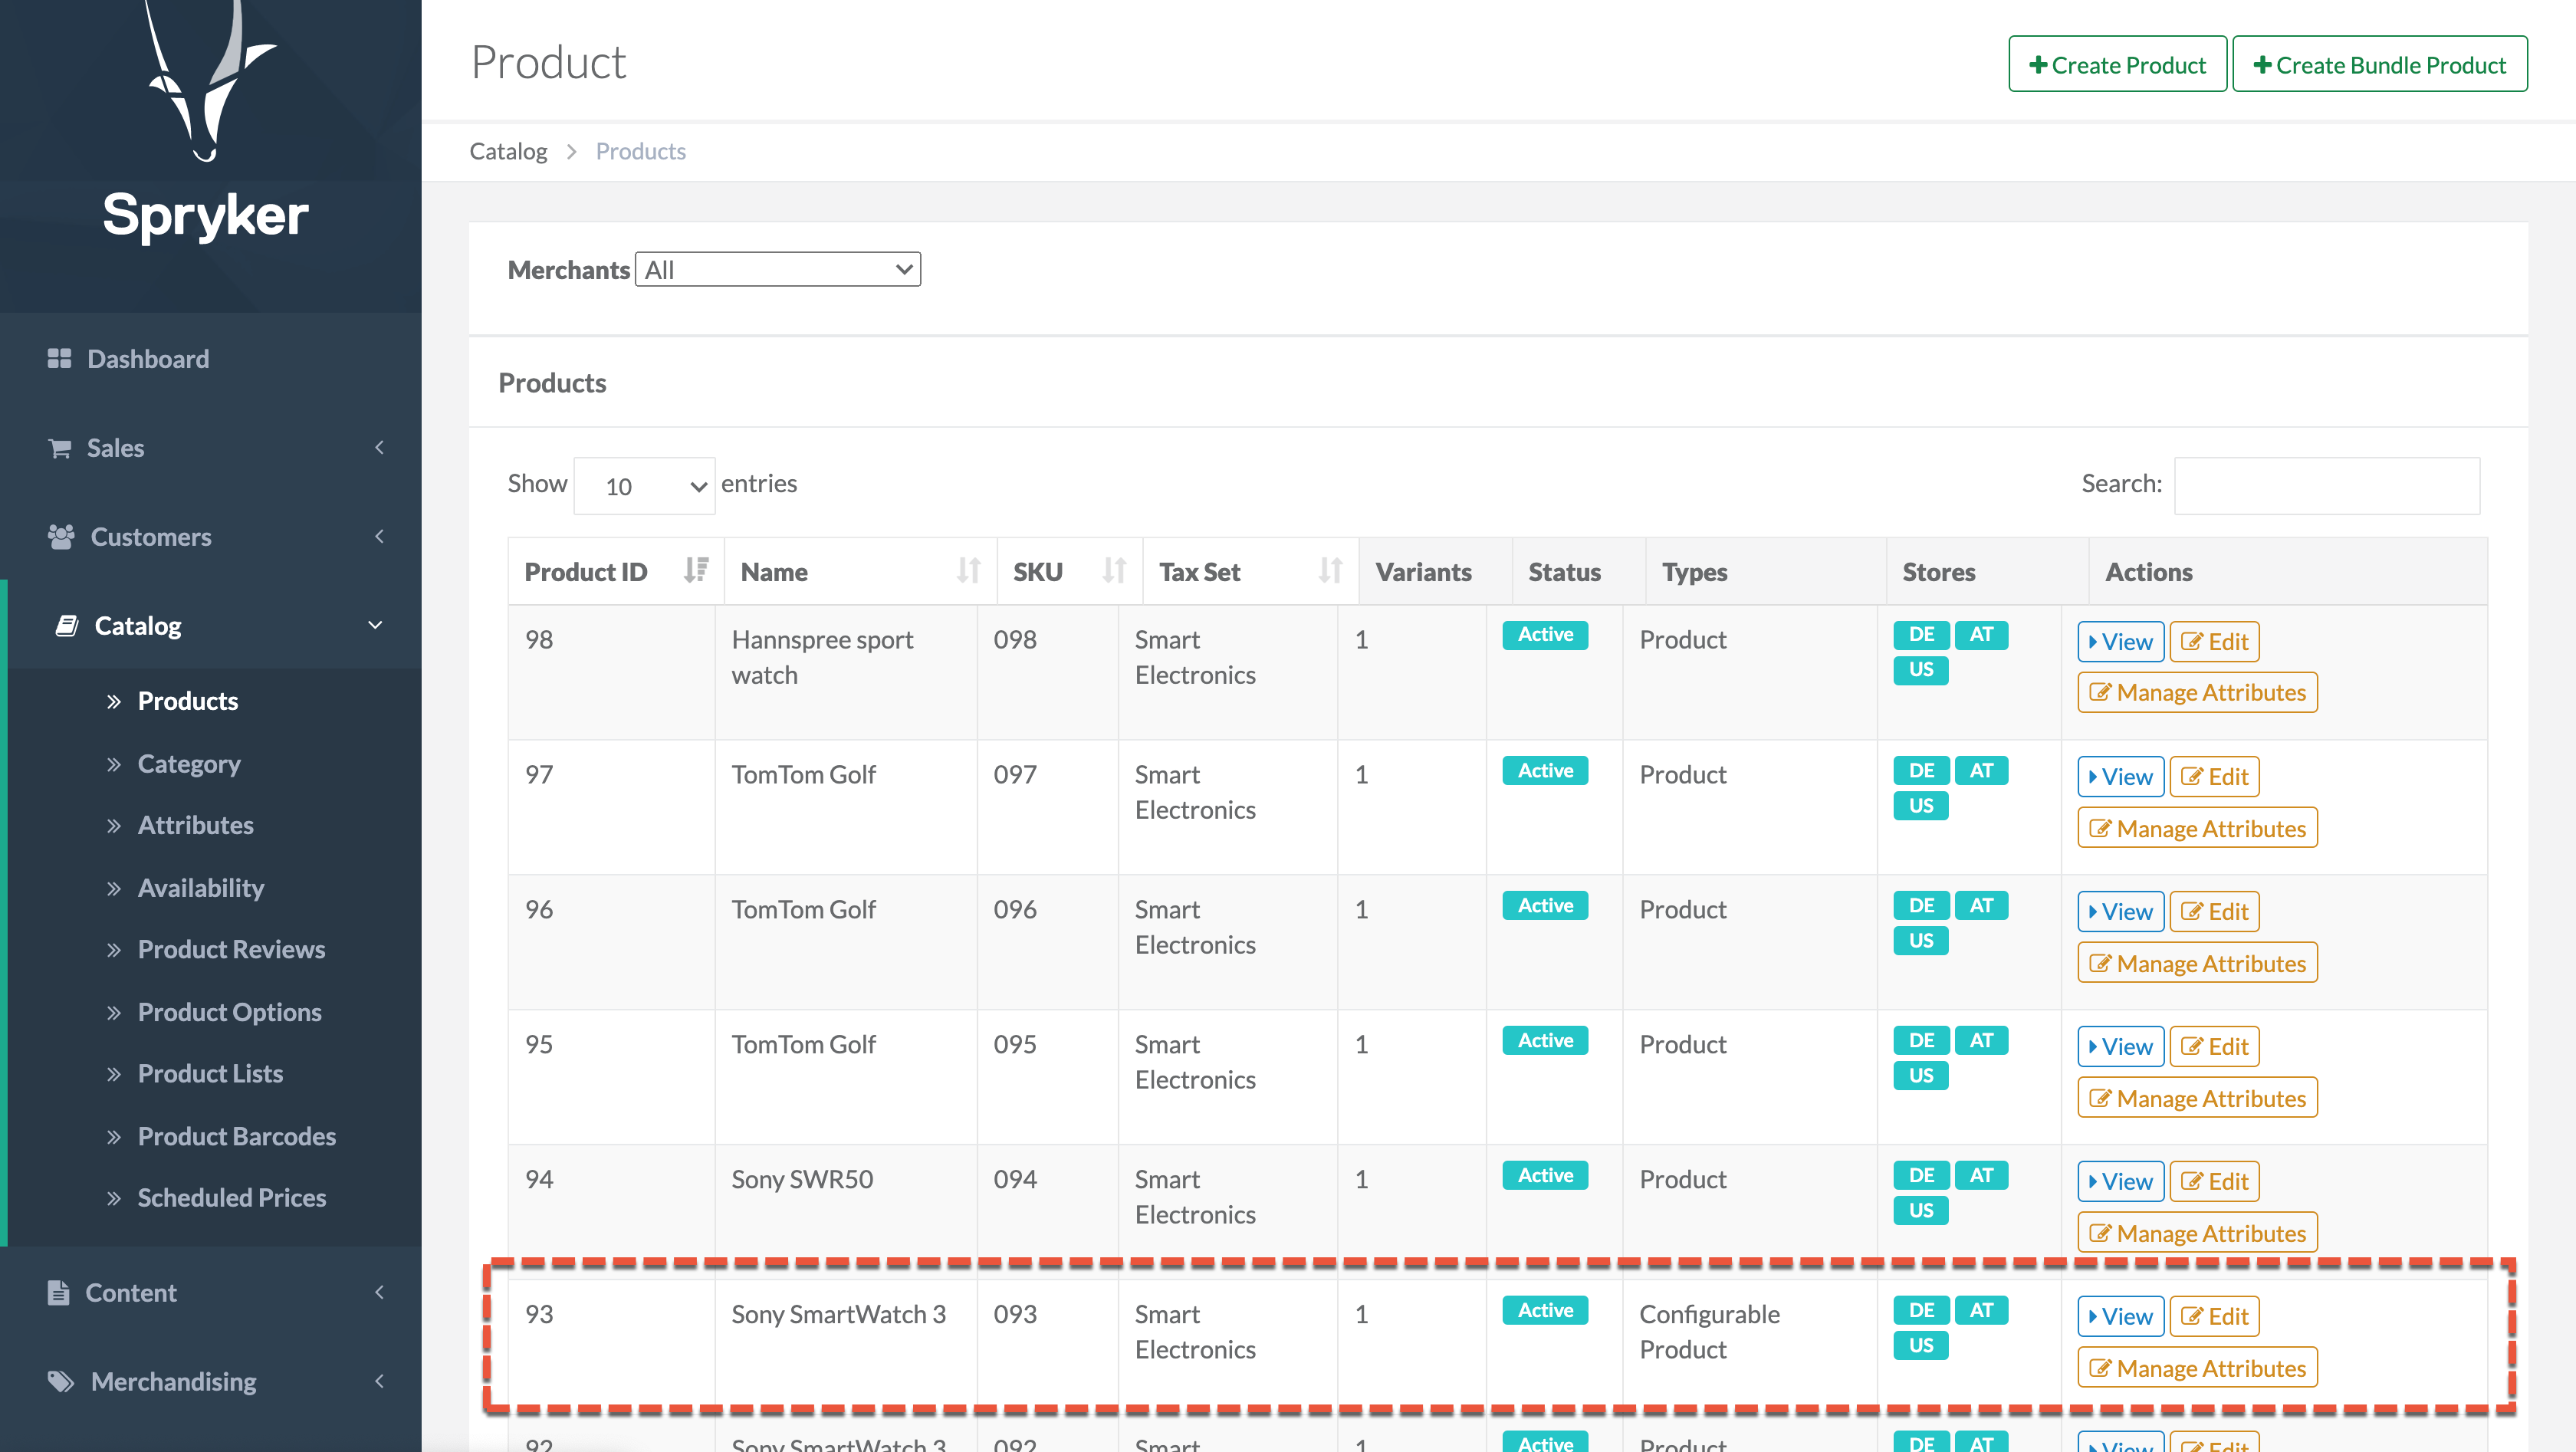The height and width of the screenshot is (1452, 2576).
Task: Sort by Product ID column icon
Action: pos(696,571)
